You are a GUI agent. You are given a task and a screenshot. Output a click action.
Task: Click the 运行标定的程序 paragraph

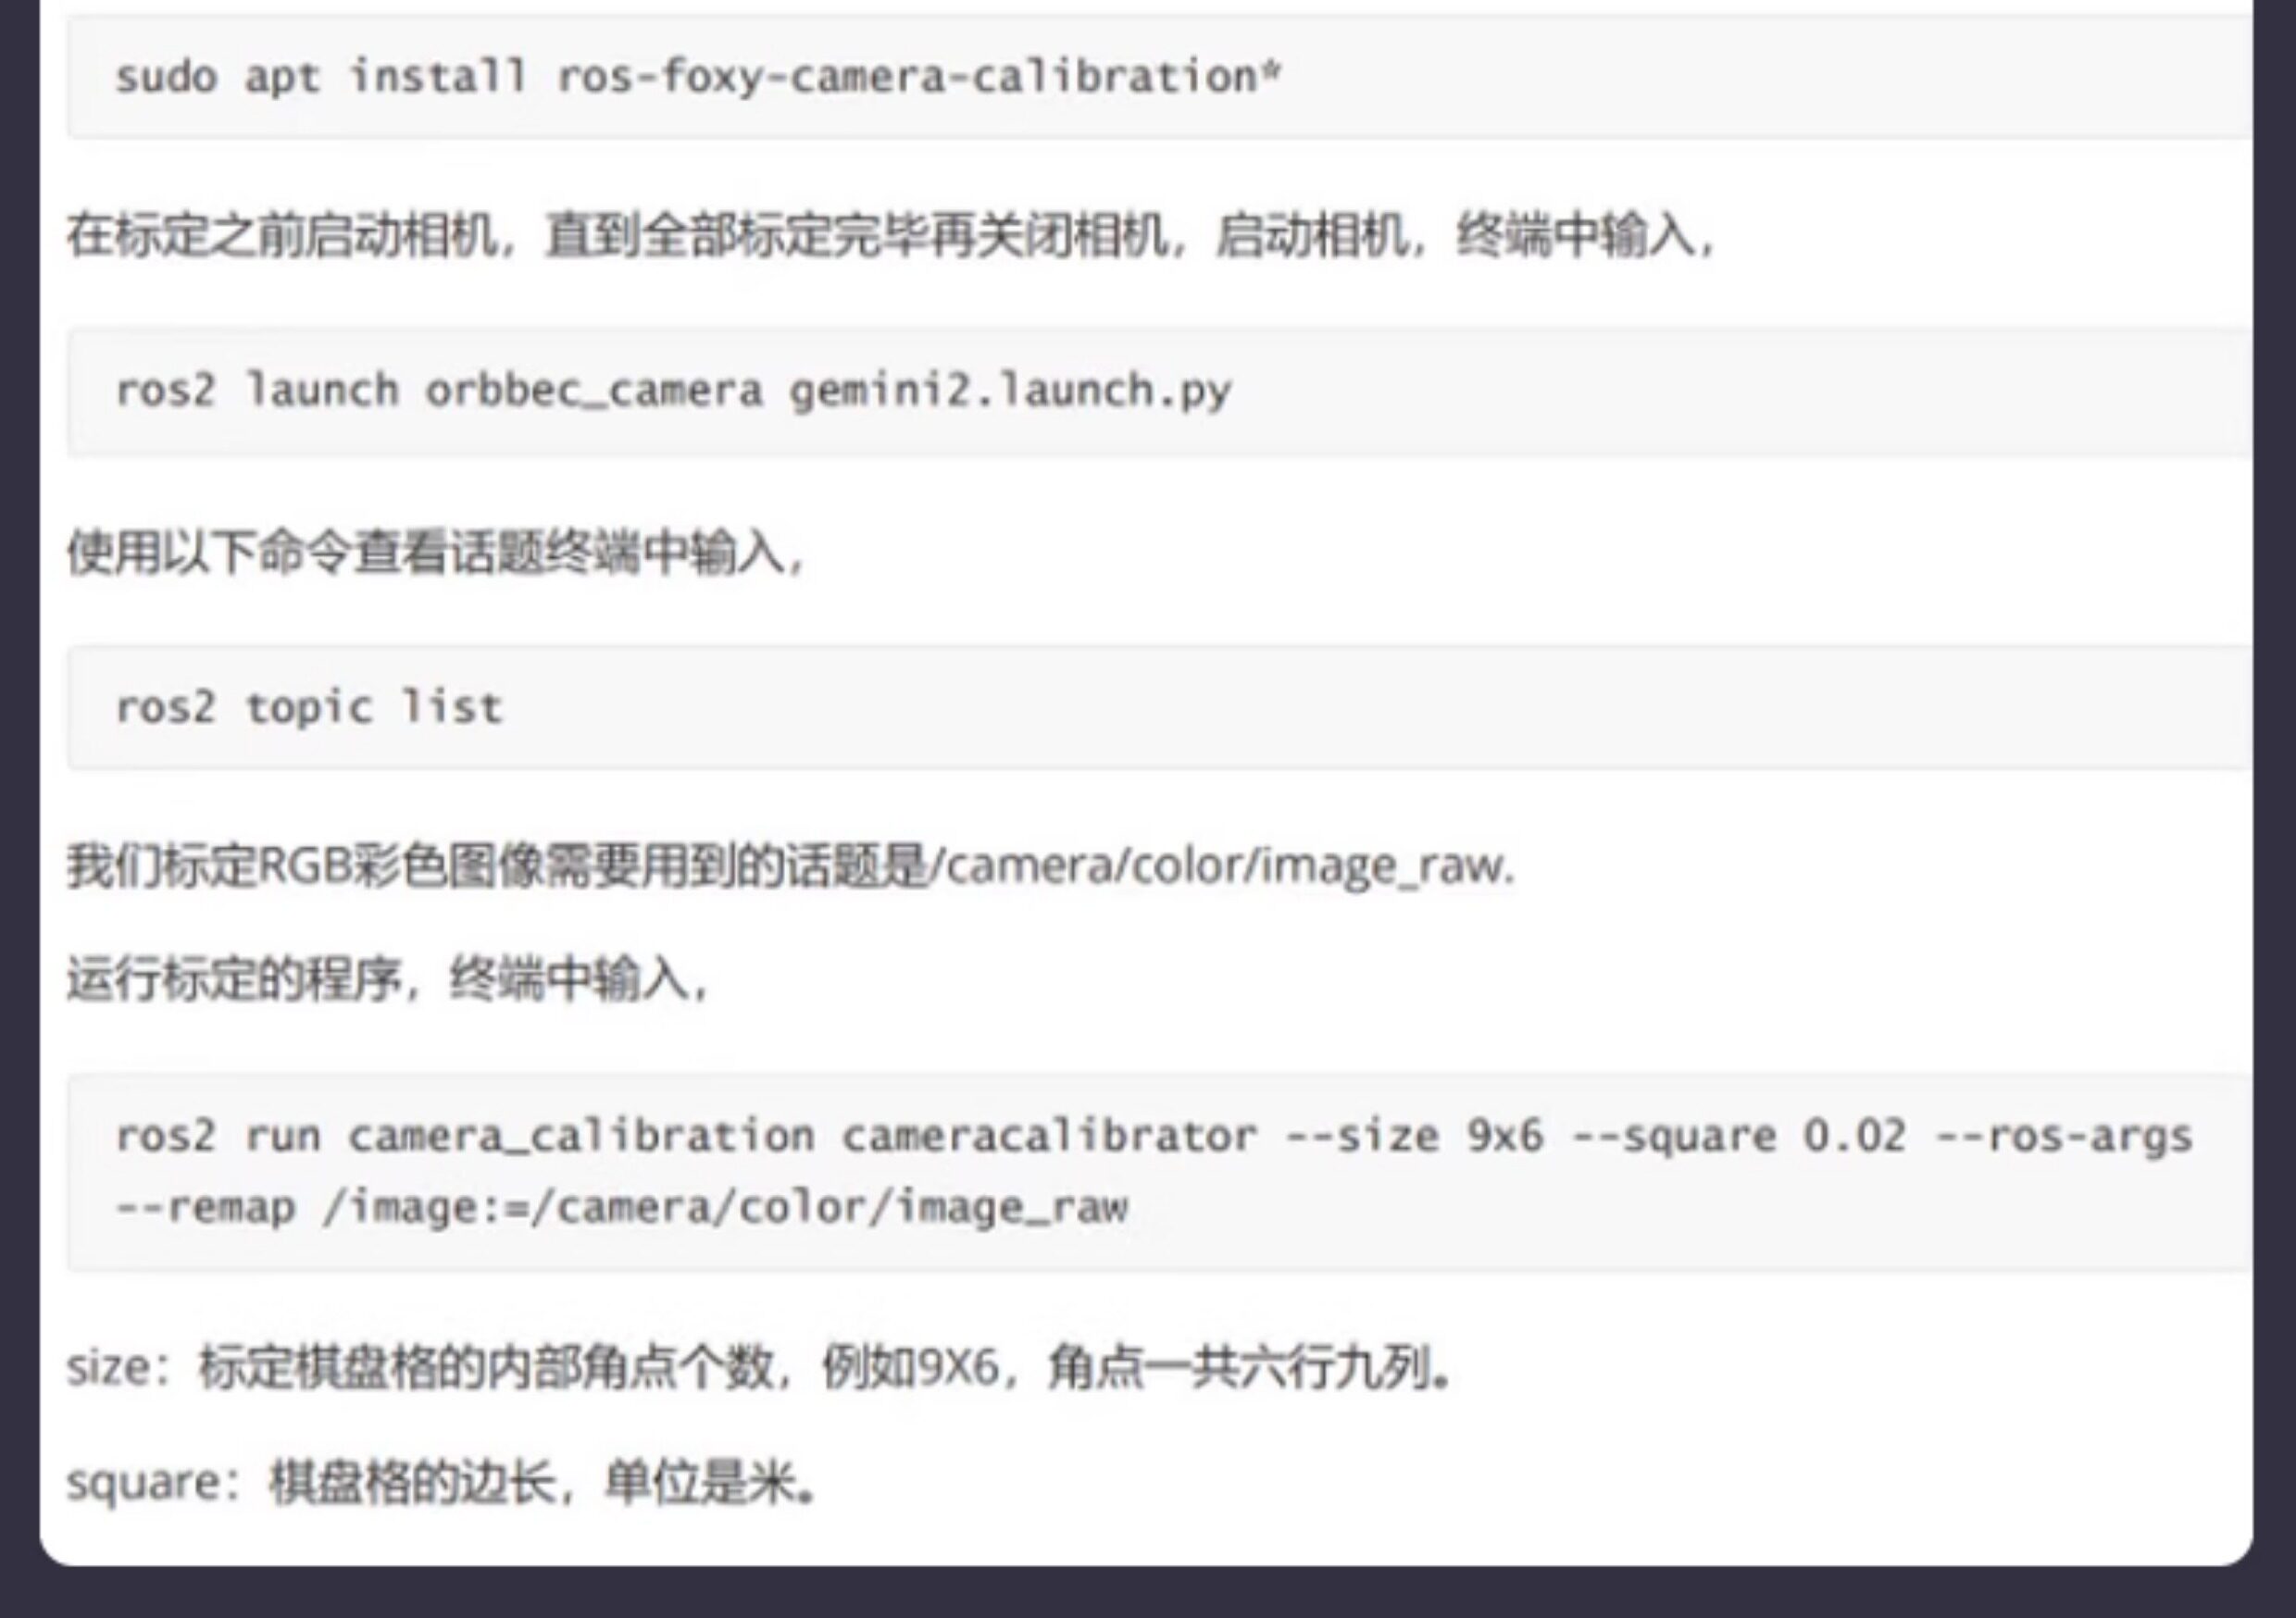click(x=388, y=978)
